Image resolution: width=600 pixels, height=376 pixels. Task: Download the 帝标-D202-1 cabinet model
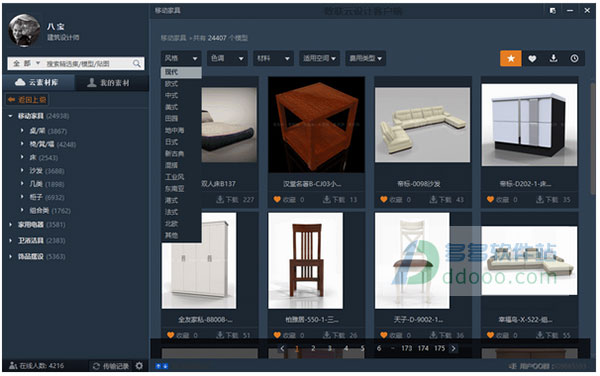coord(553,199)
